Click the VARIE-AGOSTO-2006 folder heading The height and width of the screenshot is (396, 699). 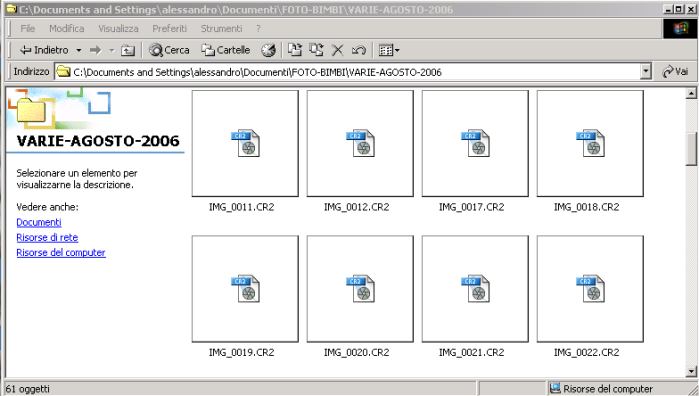(98, 141)
